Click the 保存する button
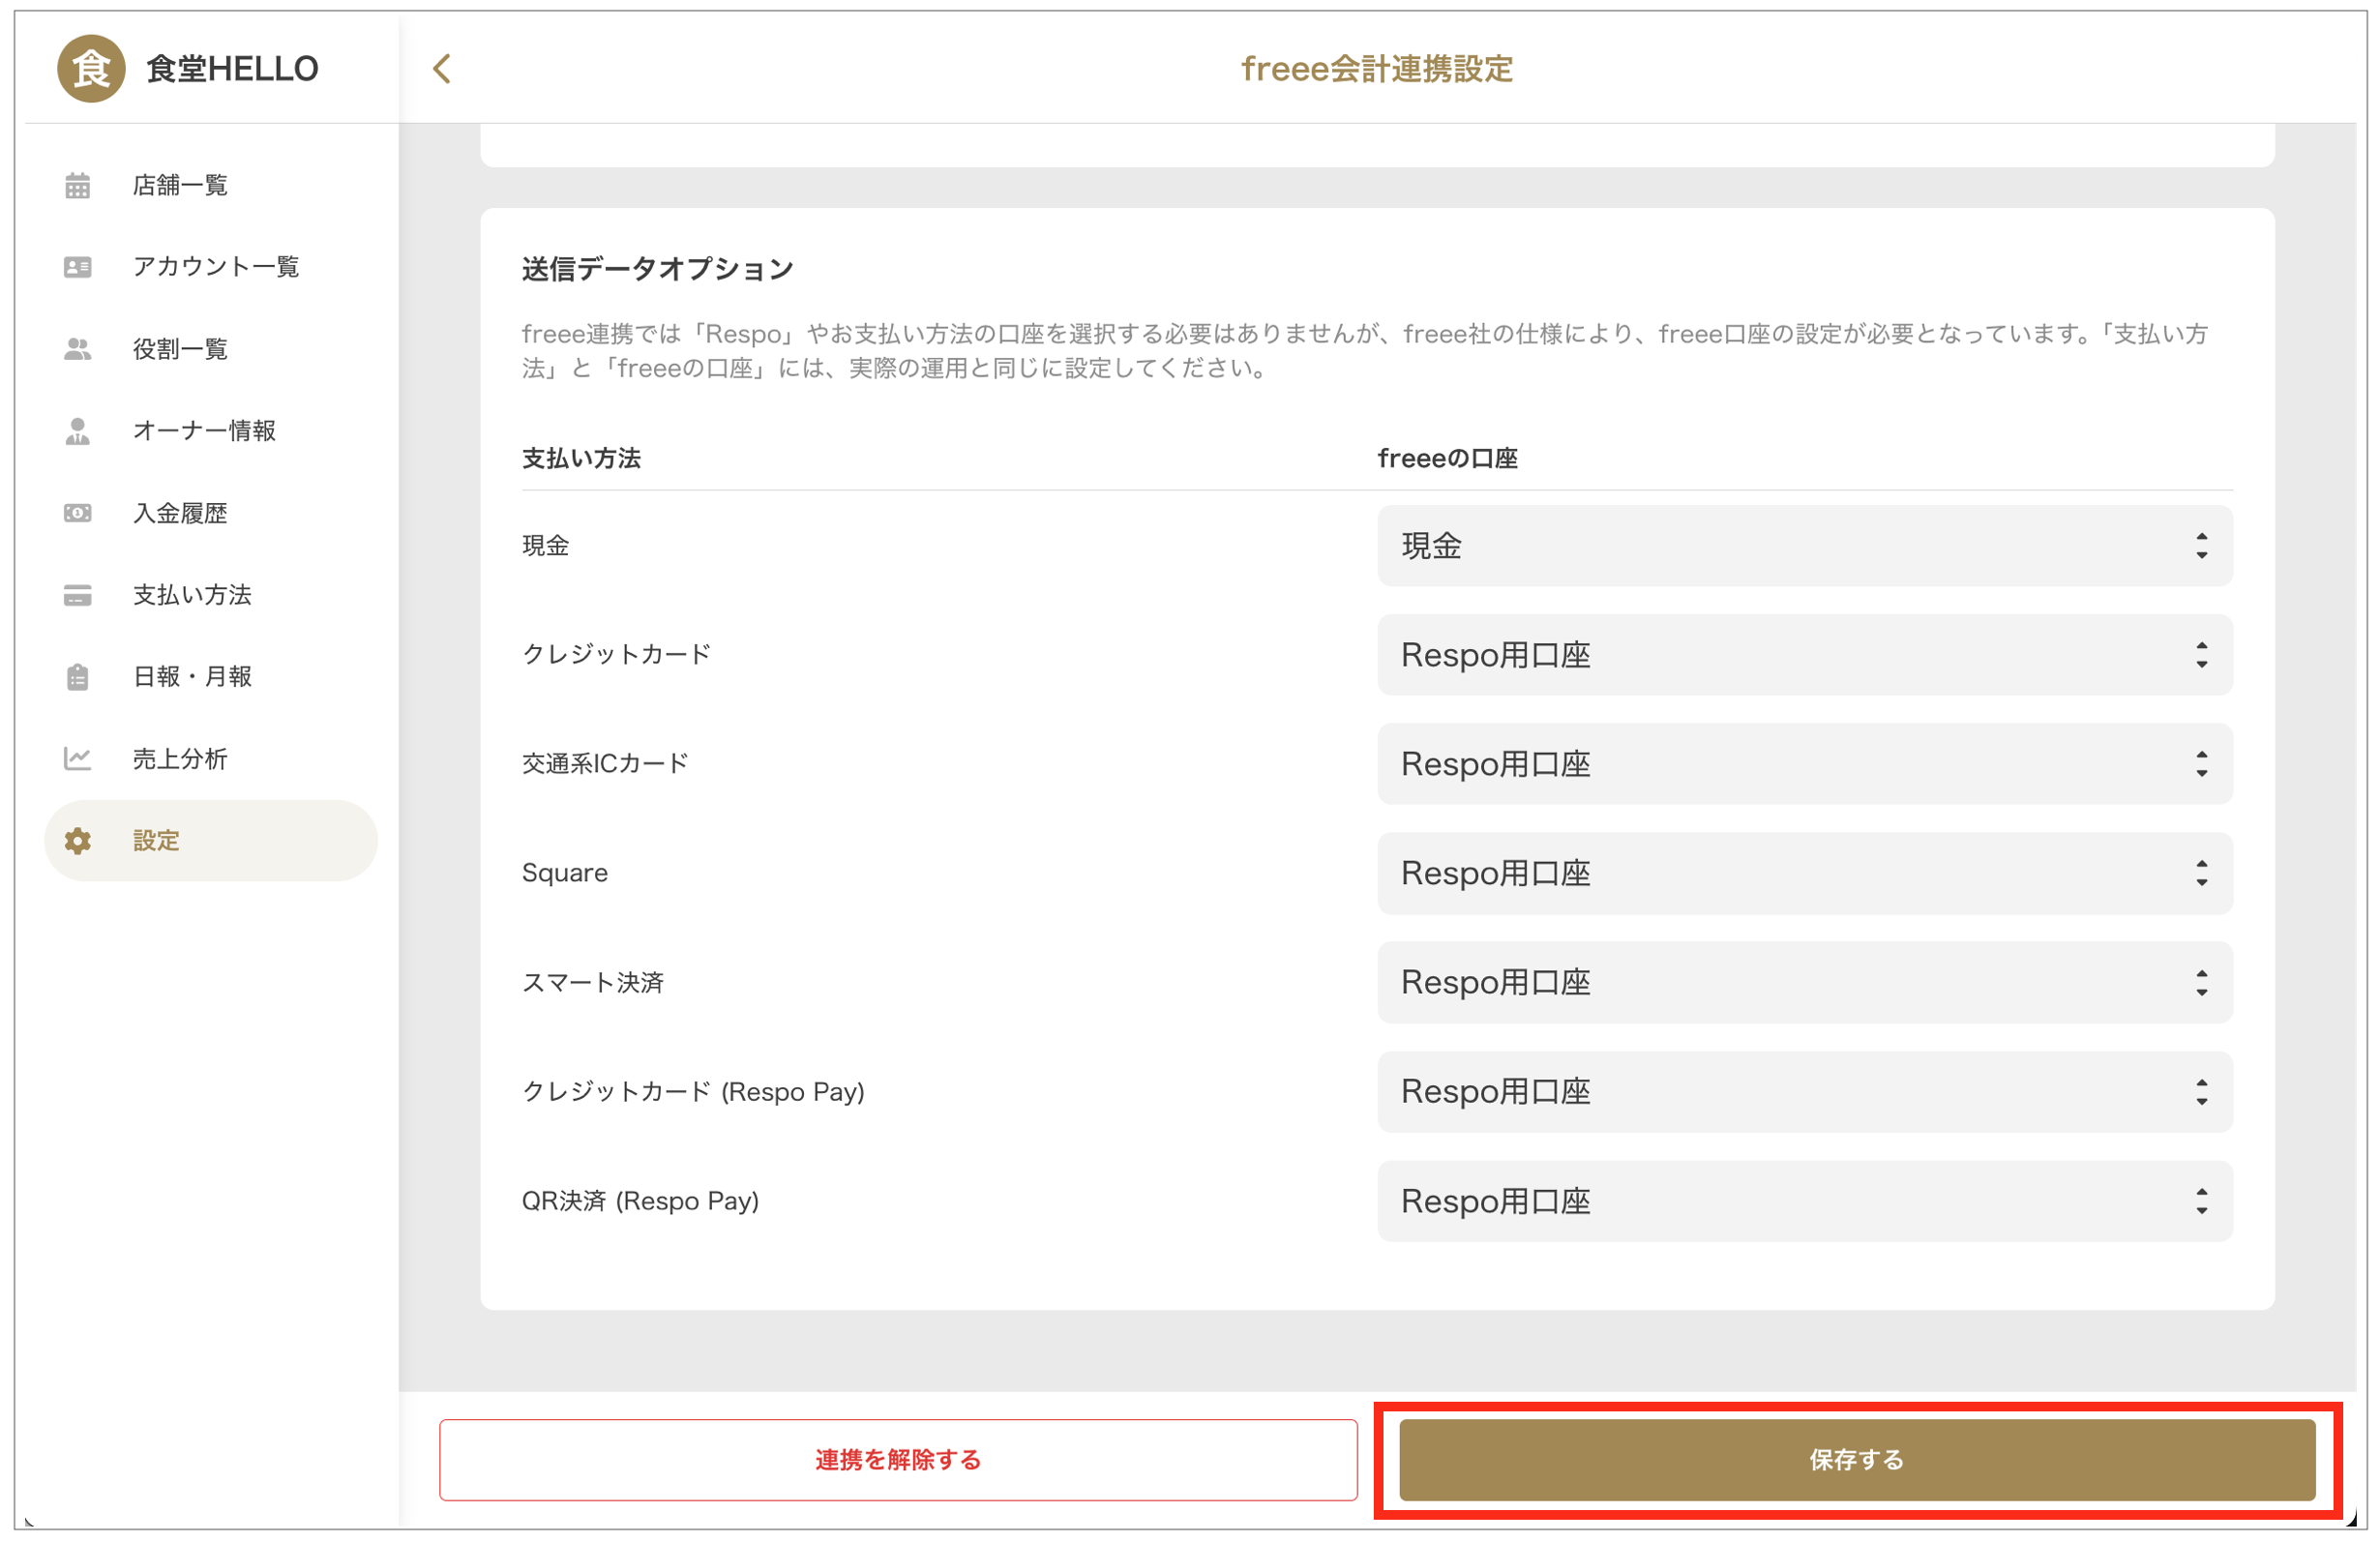Viewport: 2380px width, 1542px height. tap(1857, 1460)
